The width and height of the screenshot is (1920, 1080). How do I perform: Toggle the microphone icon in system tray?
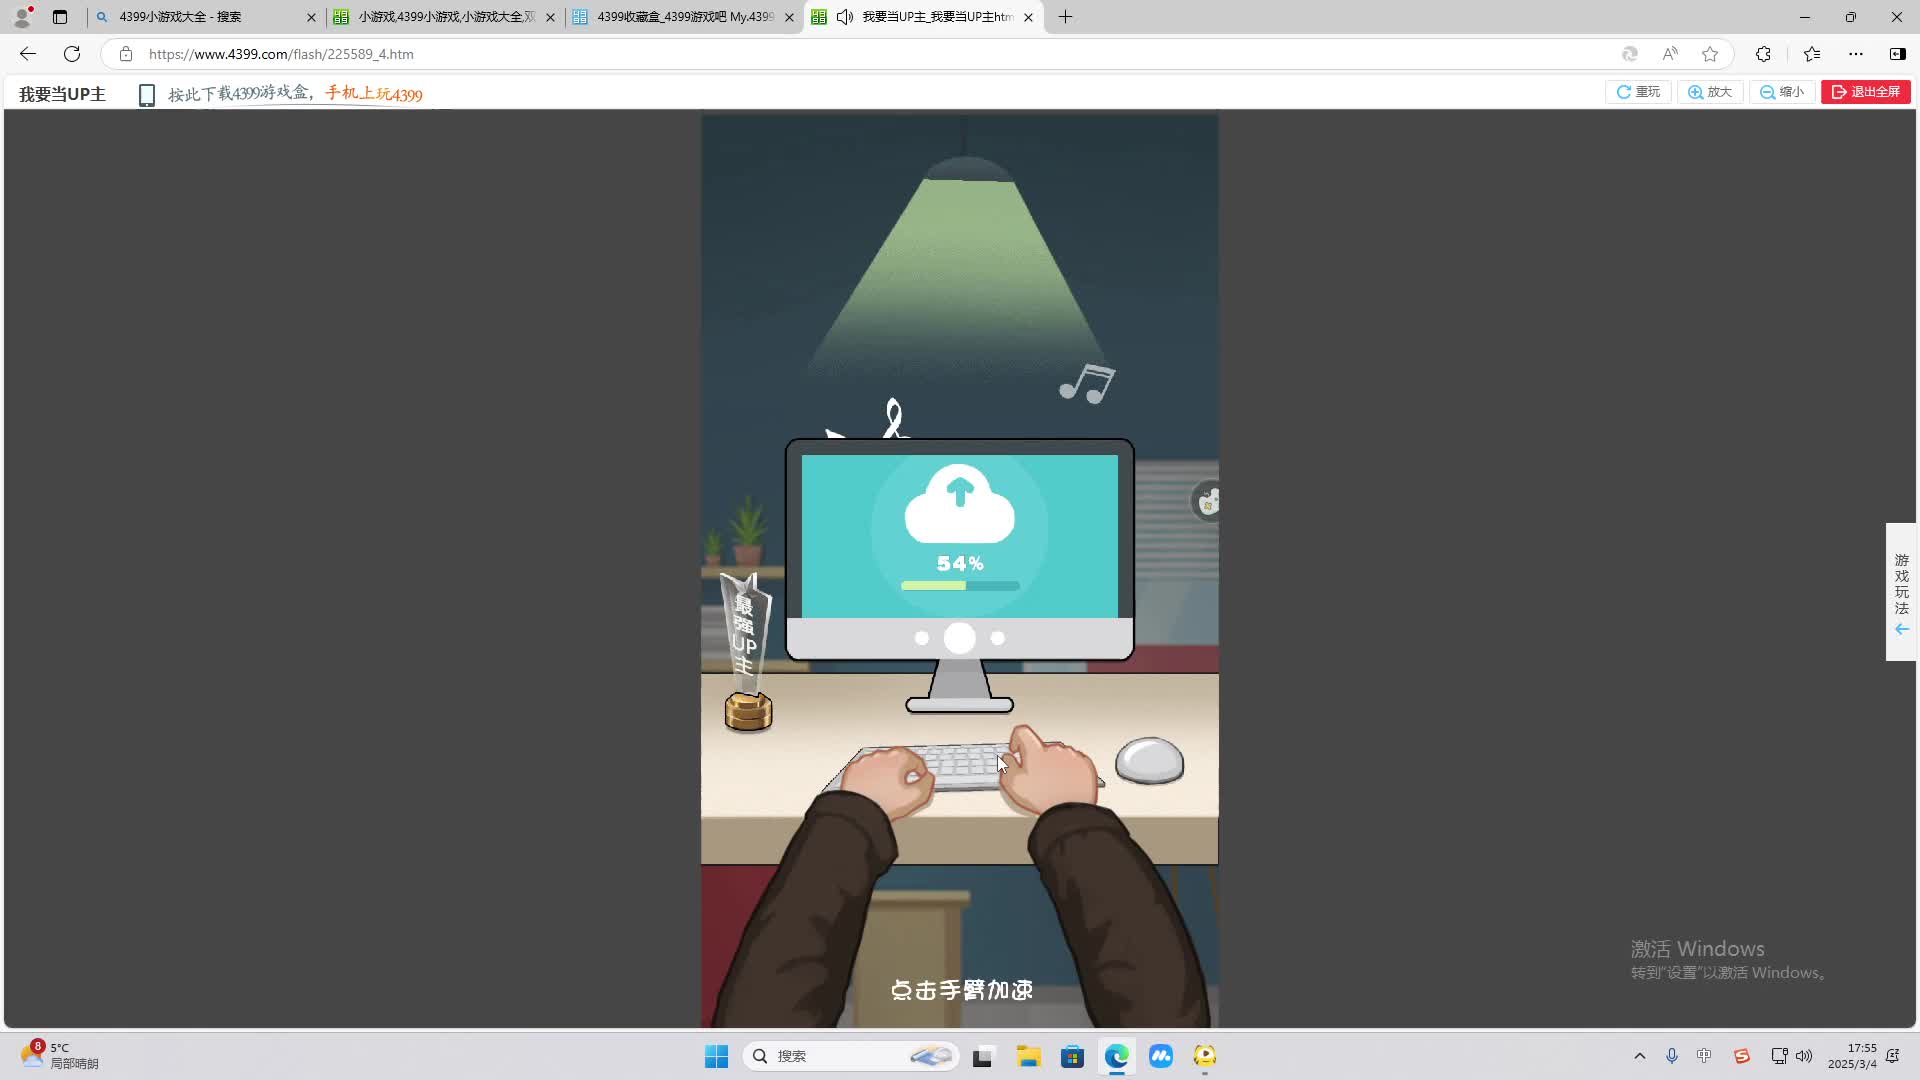(1670, 1055)
